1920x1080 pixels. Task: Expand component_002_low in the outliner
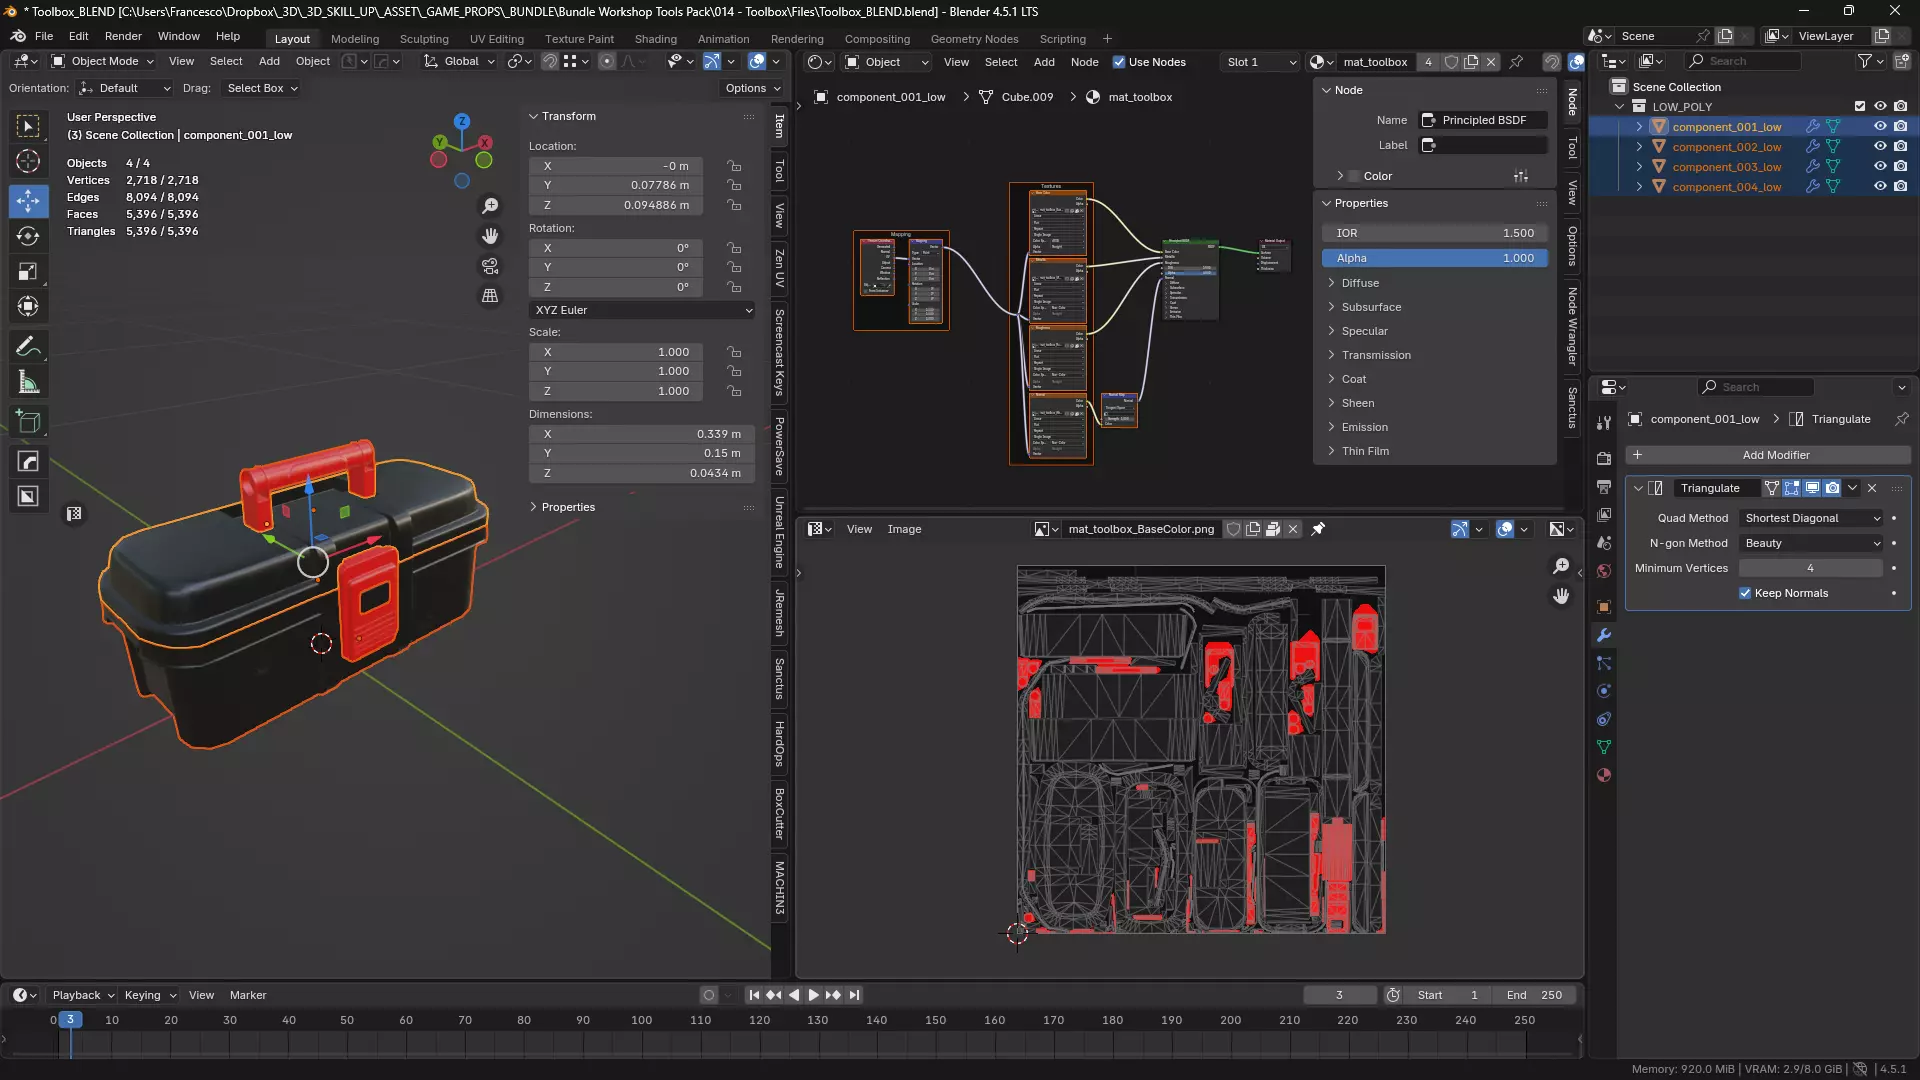[1639, 146]
